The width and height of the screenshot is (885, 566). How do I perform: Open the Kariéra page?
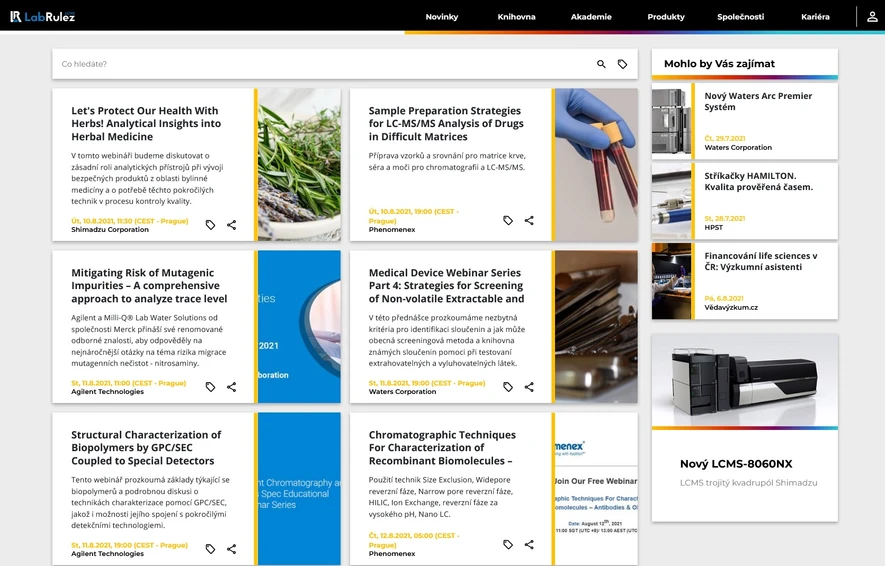coord(815,17)
